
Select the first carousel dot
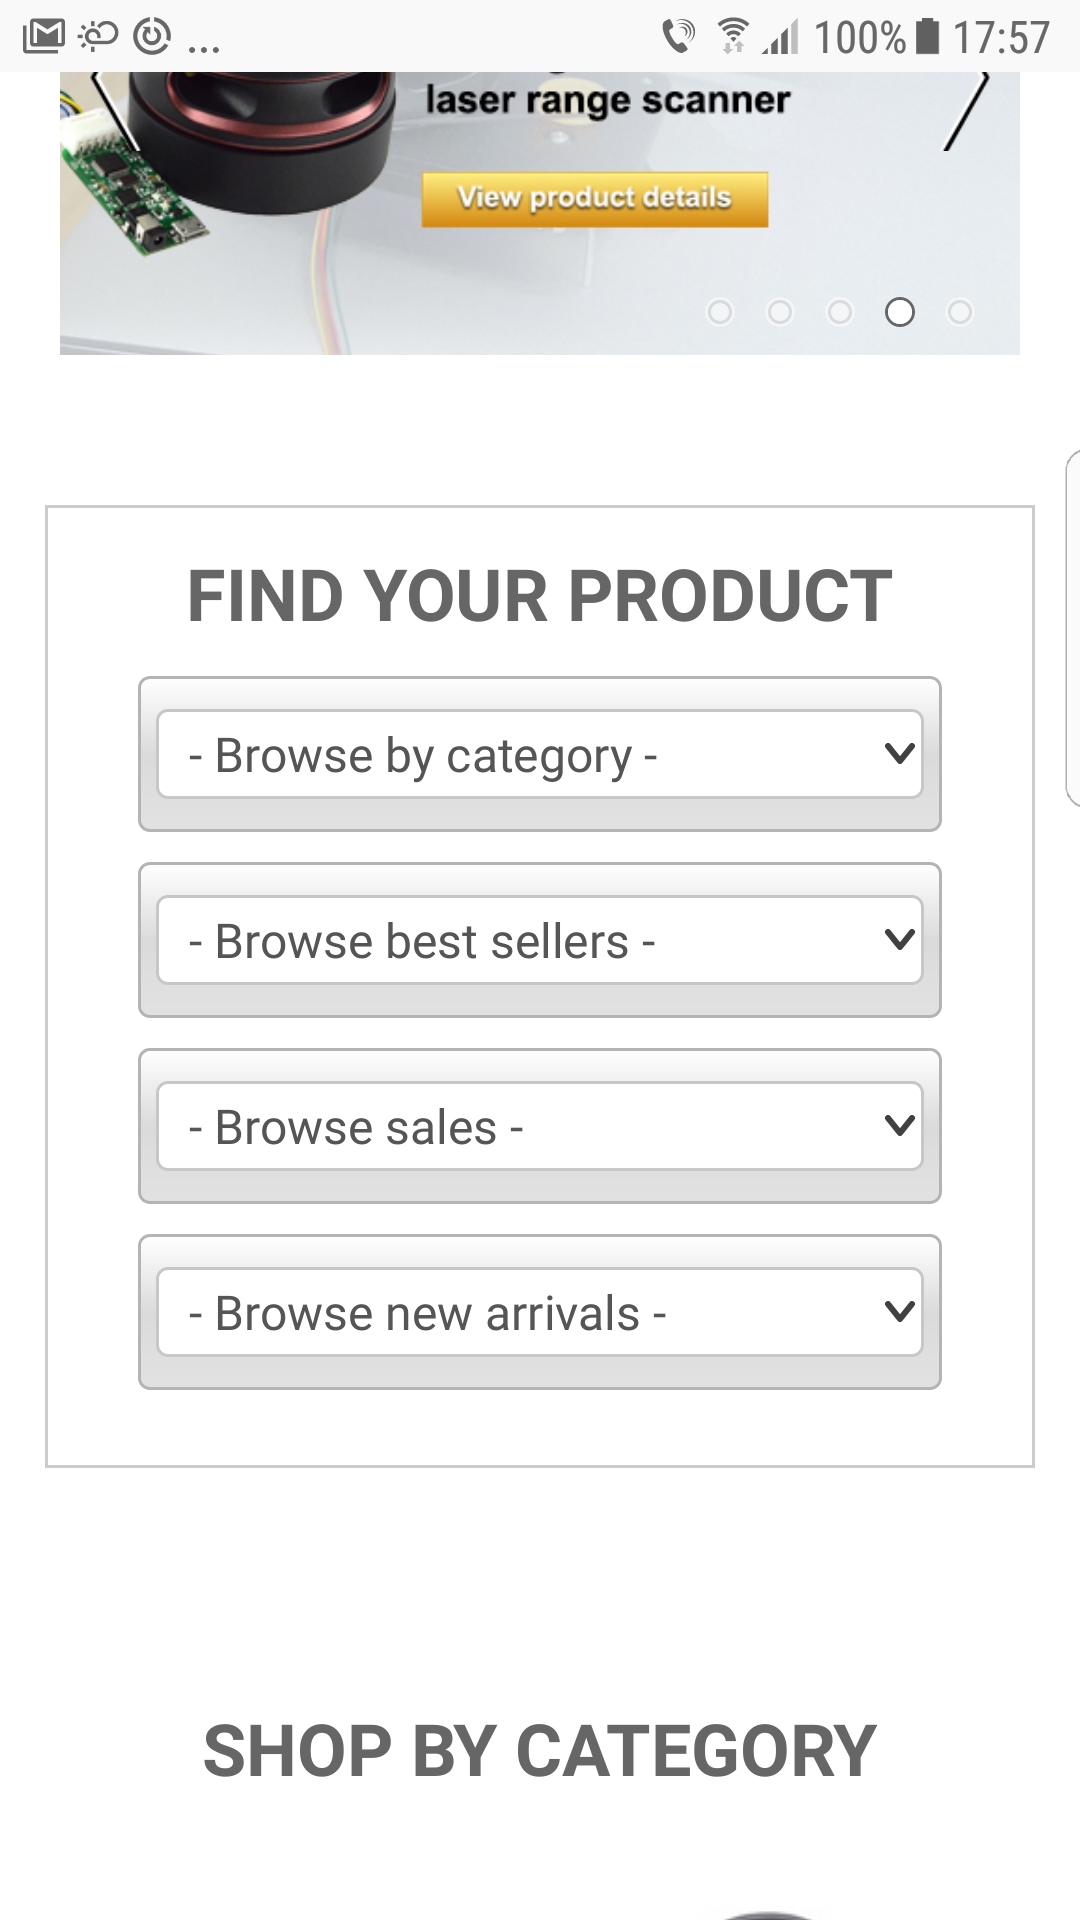[x=722, y=312]
